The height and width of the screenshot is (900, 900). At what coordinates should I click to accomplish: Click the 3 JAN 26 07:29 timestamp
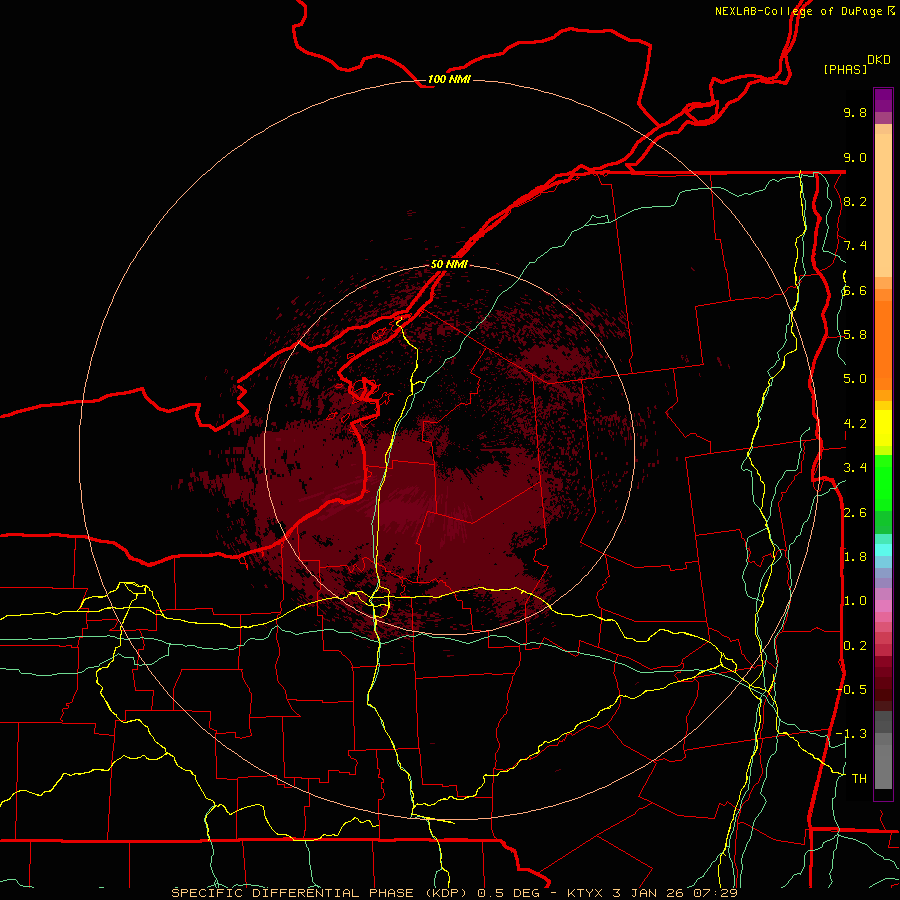coord(674,893)
